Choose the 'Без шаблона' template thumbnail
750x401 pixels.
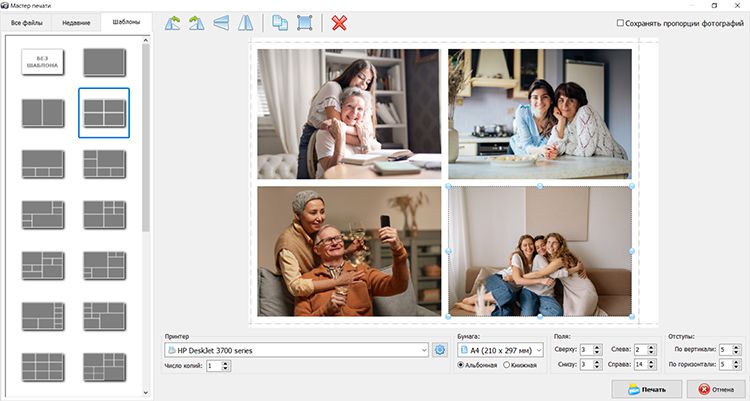click(42, 62)
